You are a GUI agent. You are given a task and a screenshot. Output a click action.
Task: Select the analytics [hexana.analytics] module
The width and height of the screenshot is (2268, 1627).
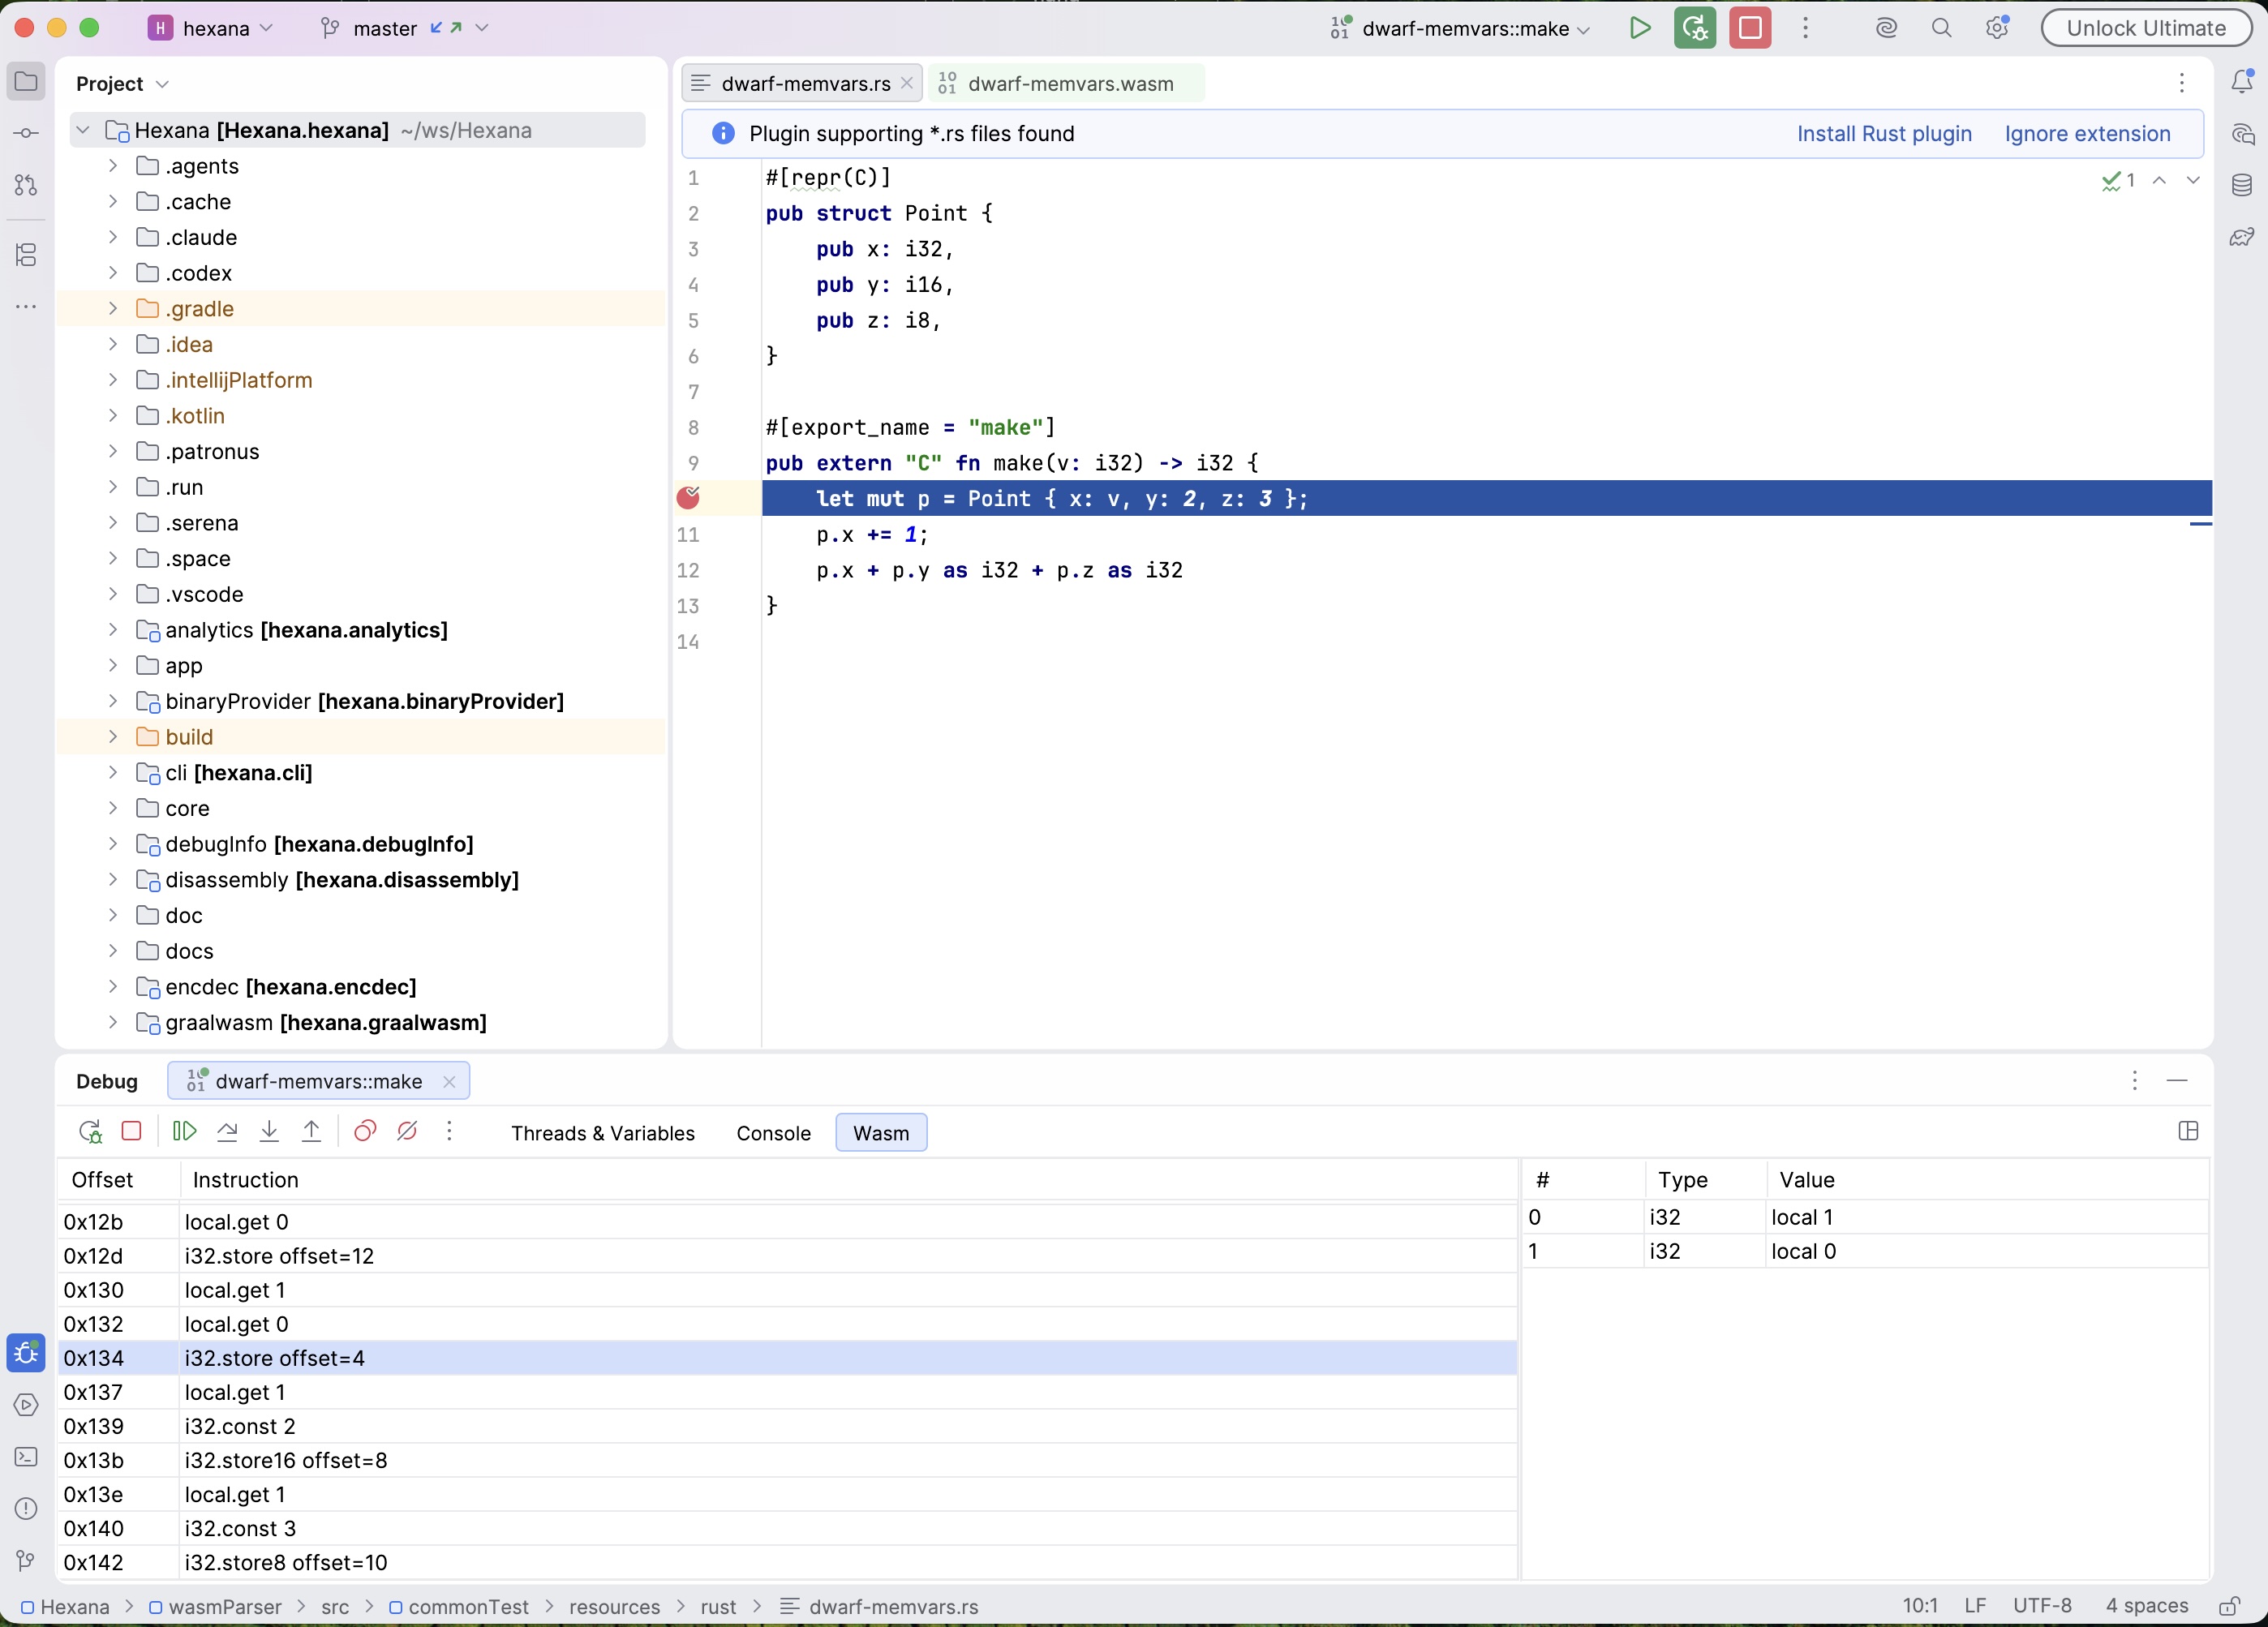tap(306, 630)
